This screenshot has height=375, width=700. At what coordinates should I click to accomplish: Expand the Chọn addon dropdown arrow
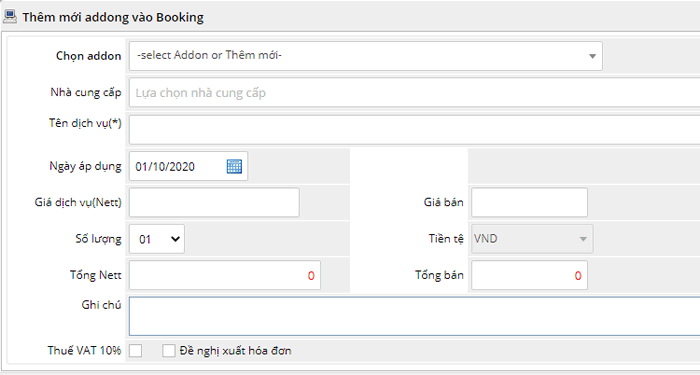point(592,56)
